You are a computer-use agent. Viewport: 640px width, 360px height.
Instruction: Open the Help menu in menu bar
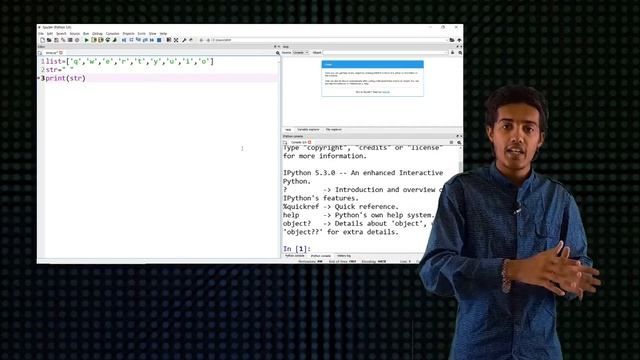(163, 33)
